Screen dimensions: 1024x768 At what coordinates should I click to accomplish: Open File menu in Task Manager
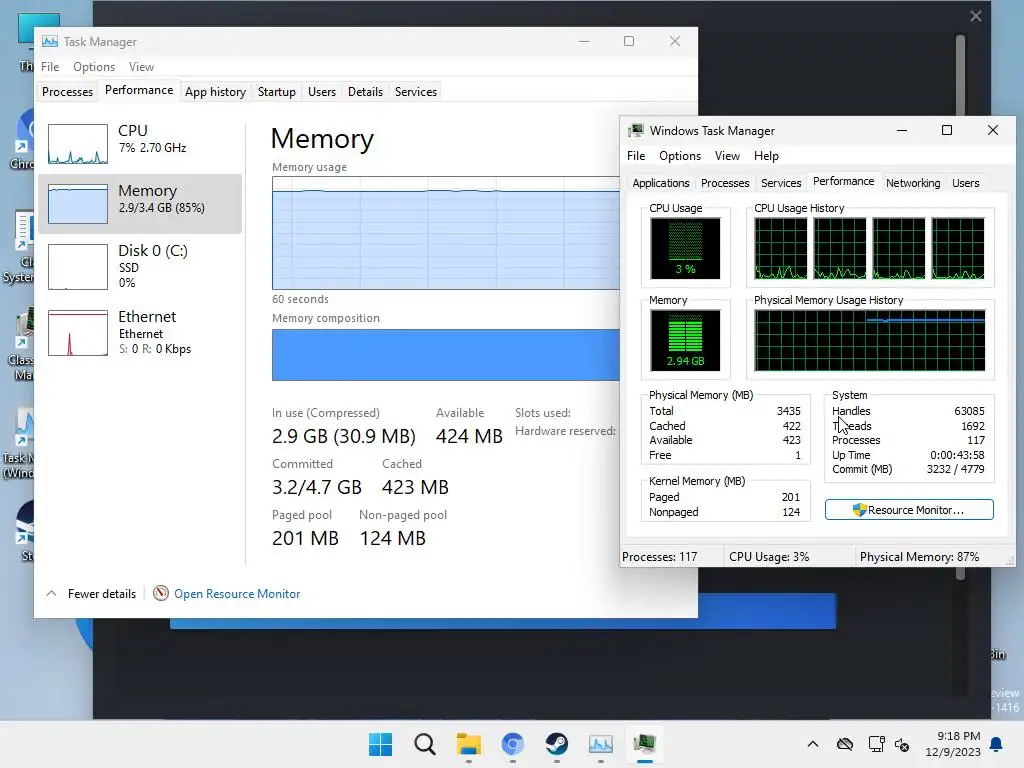(50, 67)
